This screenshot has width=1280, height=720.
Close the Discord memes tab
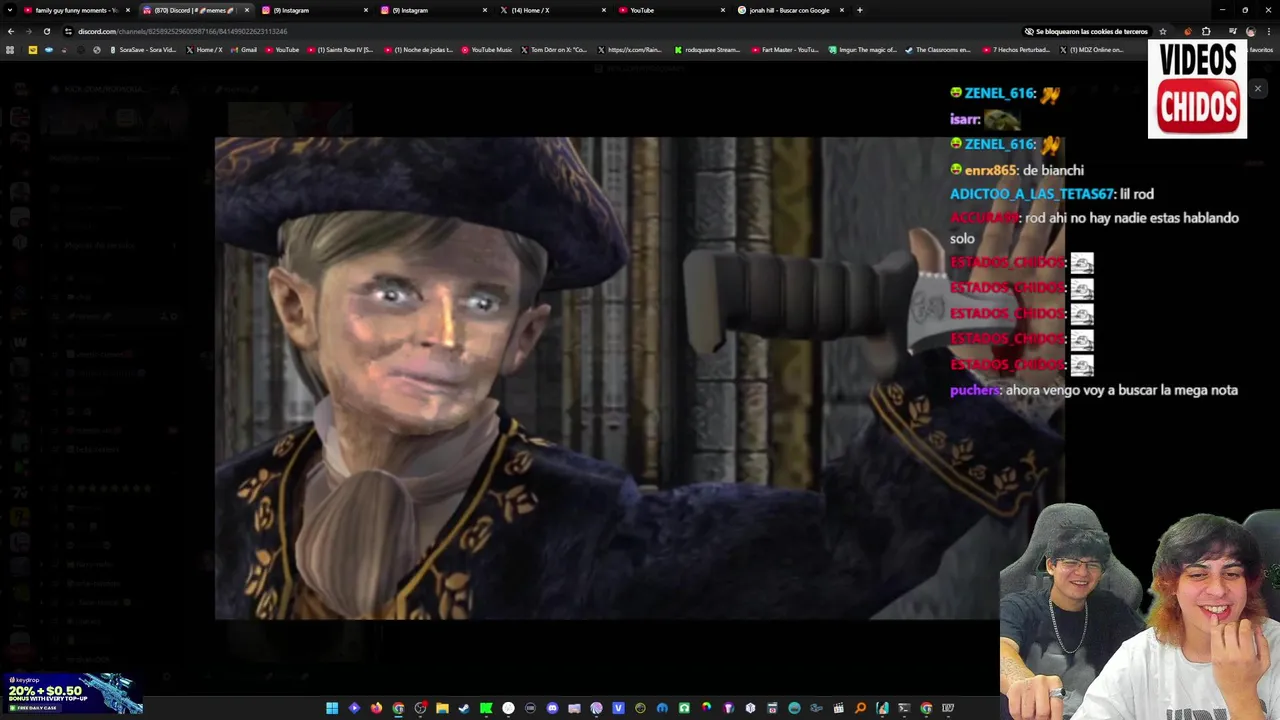point(247,10)
